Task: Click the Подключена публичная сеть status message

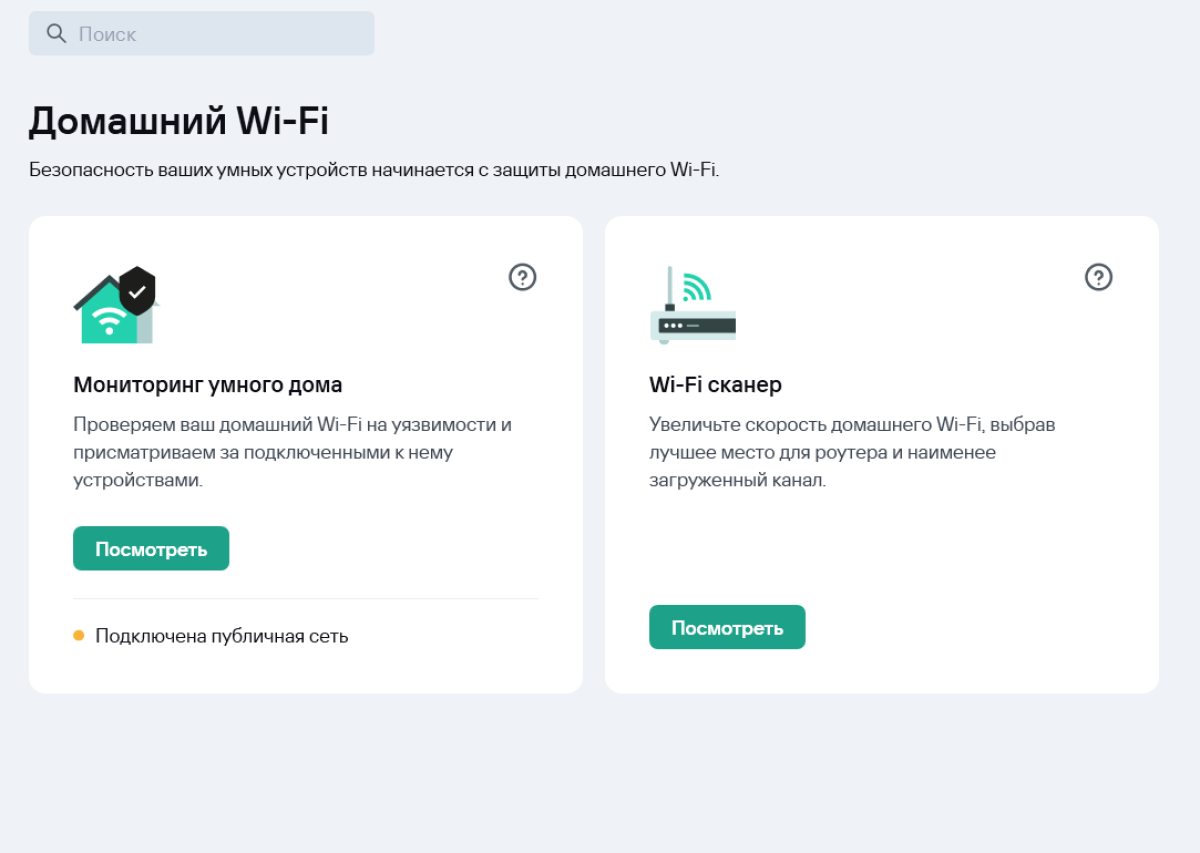Action: point(222,635)
